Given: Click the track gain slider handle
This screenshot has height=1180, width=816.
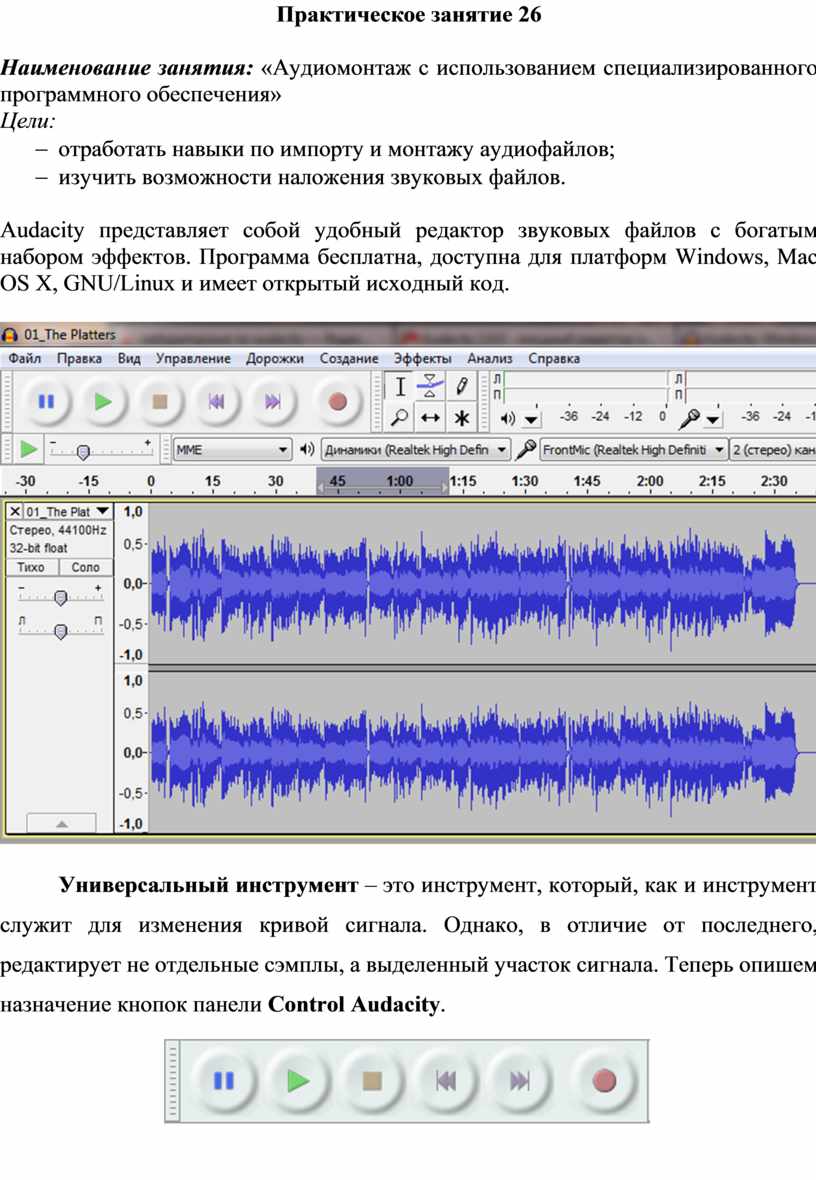Looking at the screenshot, I should tap(60, 598).
